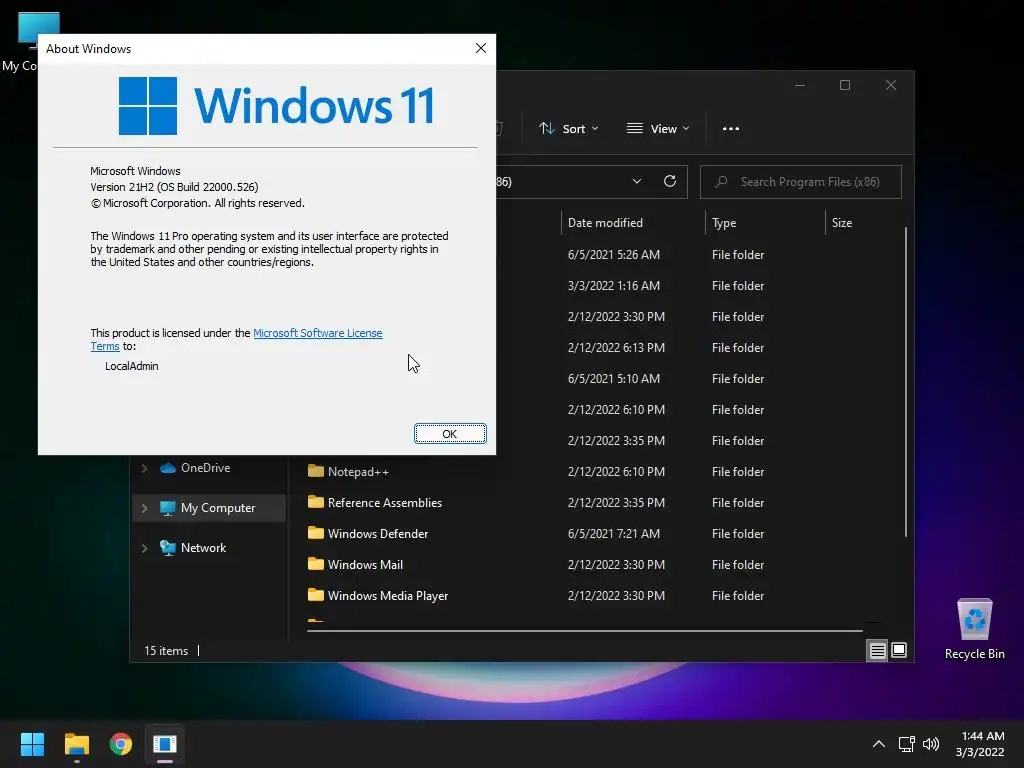Sort by Size column header
1024x768 pixels.
(x=842, y=223)
